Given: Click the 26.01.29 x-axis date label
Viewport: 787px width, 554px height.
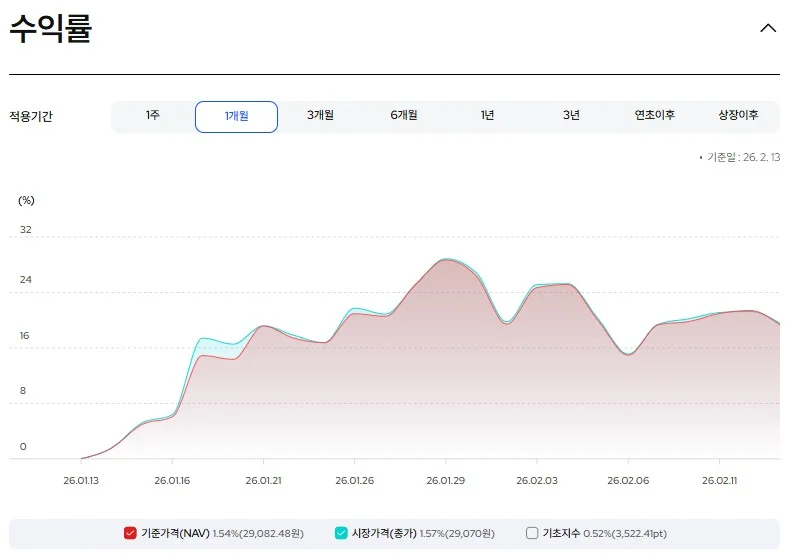Looking at the screenshot, I should pos(446,480).
